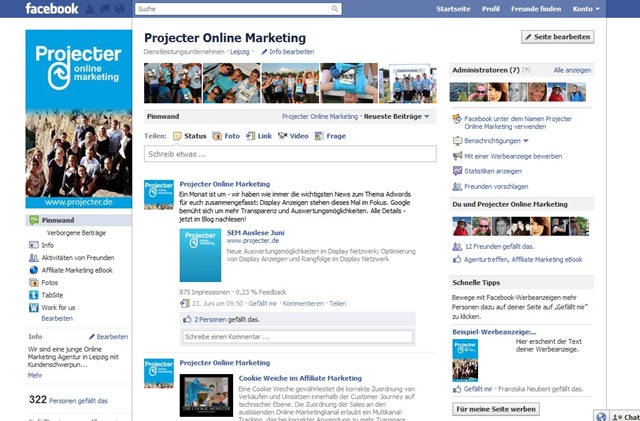
Task: Click the Seite bearbeiten button
Action: click(x=558, y=37)
